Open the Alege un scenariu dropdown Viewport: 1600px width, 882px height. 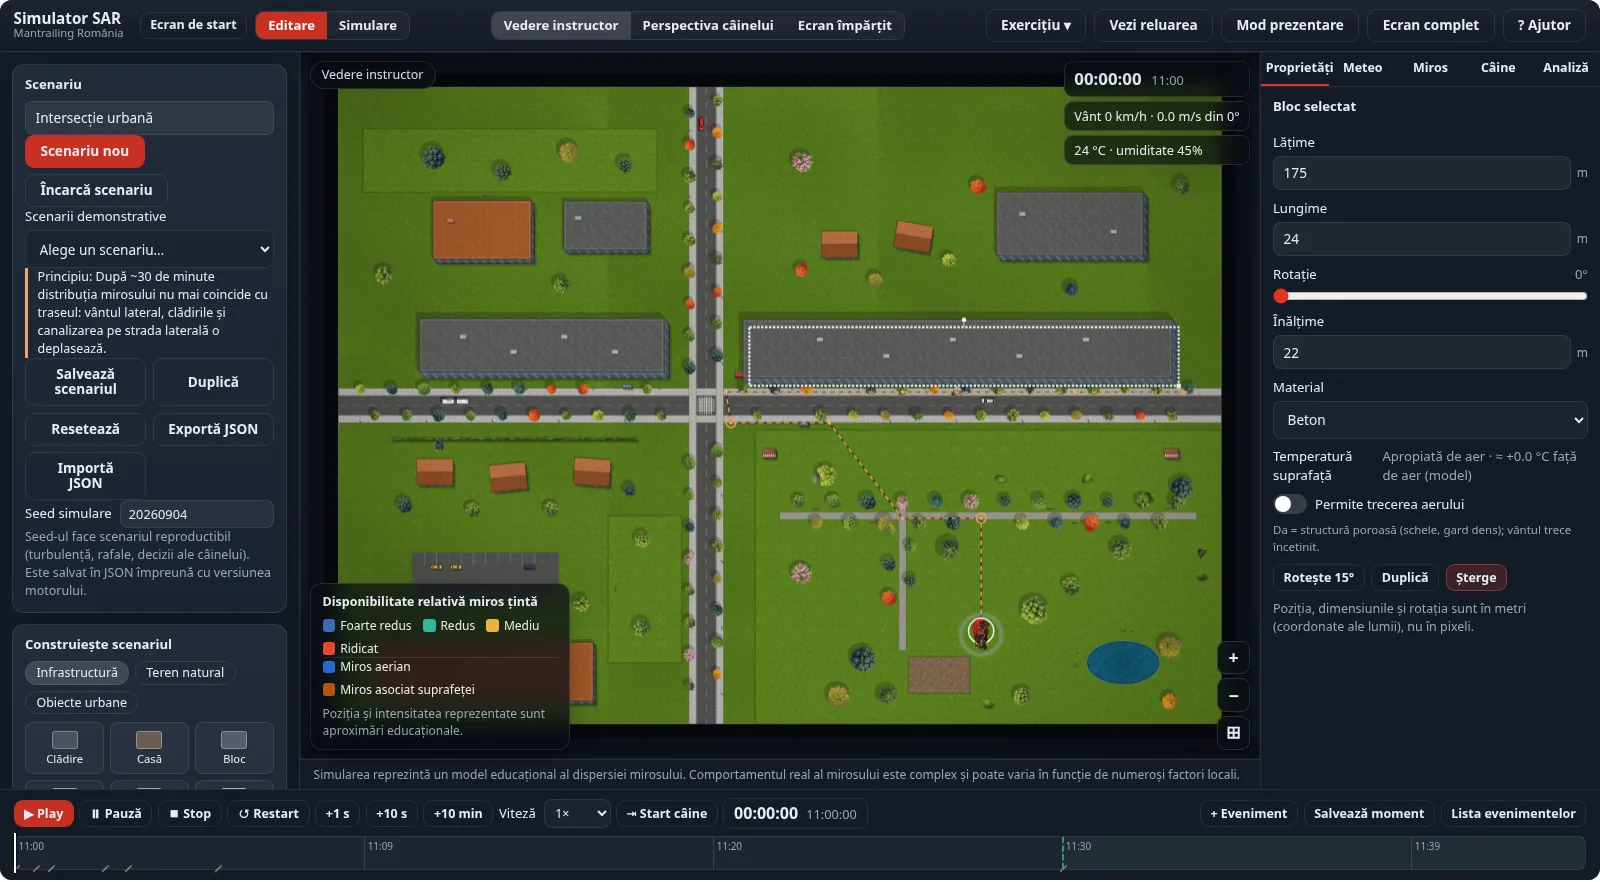point(149,250)
